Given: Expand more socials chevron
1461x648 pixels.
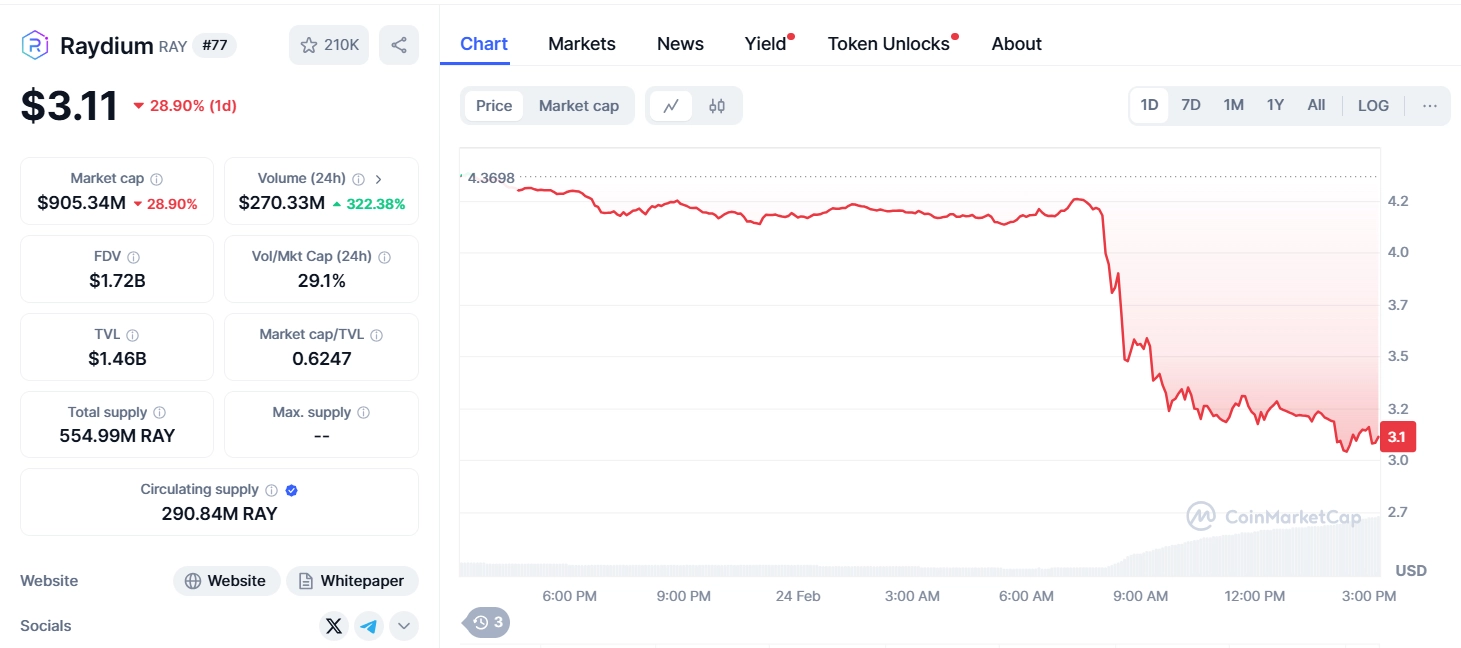Looking at the screenshot, I should tap(404, 626).
